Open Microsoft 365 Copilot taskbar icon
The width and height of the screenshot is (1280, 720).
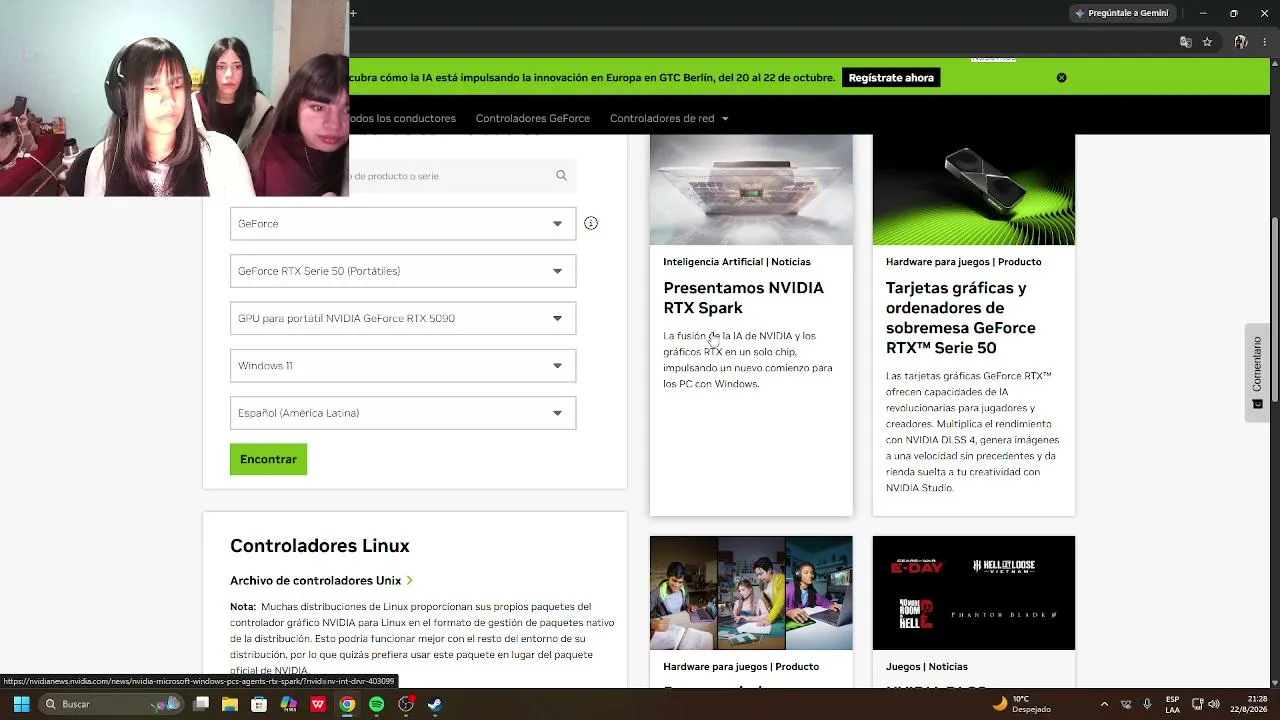coord(289,704)
